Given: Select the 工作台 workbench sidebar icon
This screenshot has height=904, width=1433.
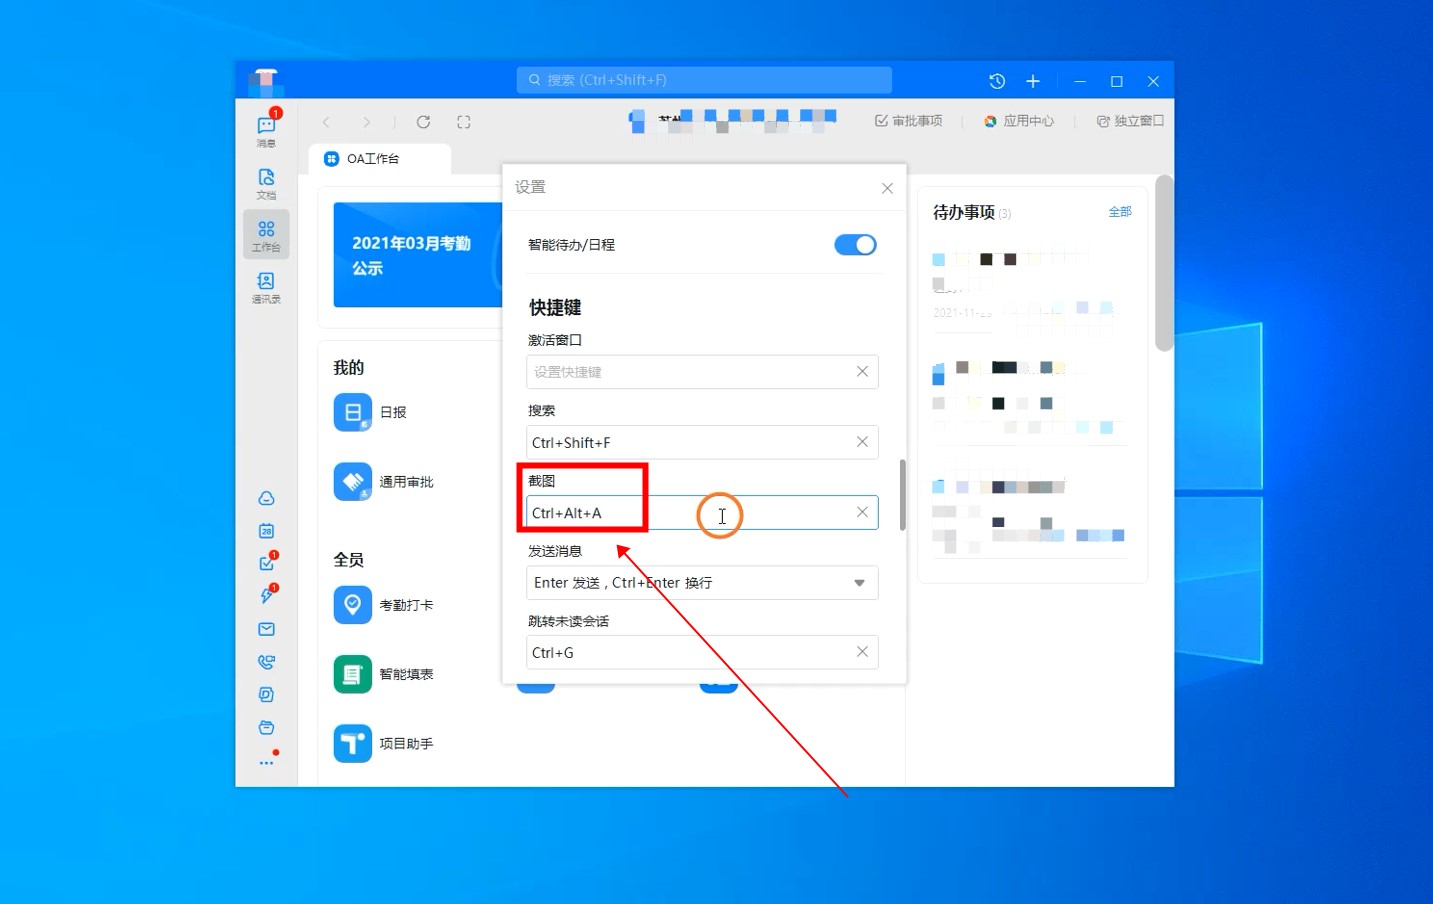Looking at the screenshot, I should point(266,235).
